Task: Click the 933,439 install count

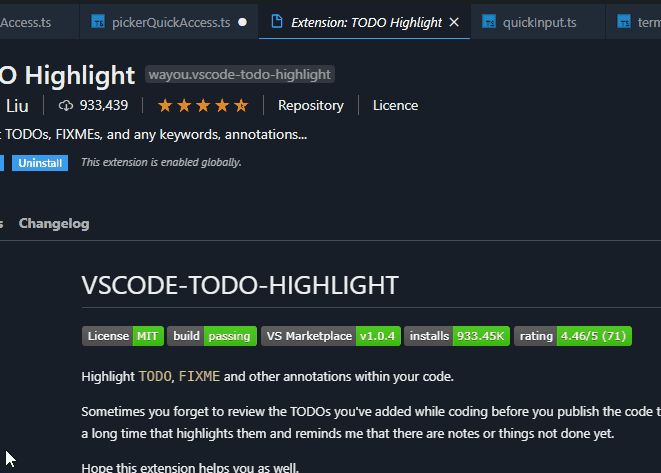Action: pos(104,105)
